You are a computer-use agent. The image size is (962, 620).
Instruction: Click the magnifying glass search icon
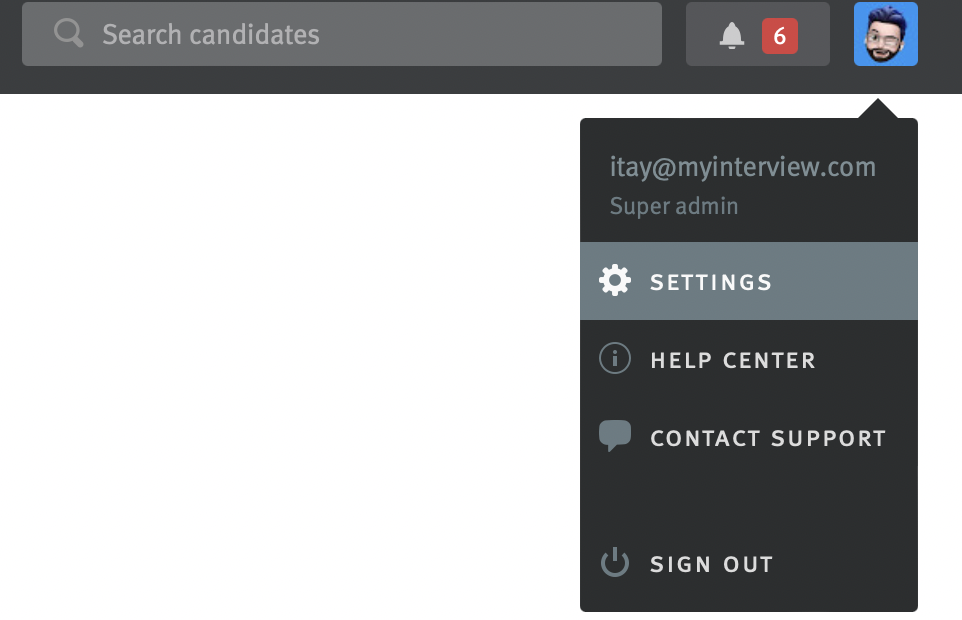click(x=68, y=34)
